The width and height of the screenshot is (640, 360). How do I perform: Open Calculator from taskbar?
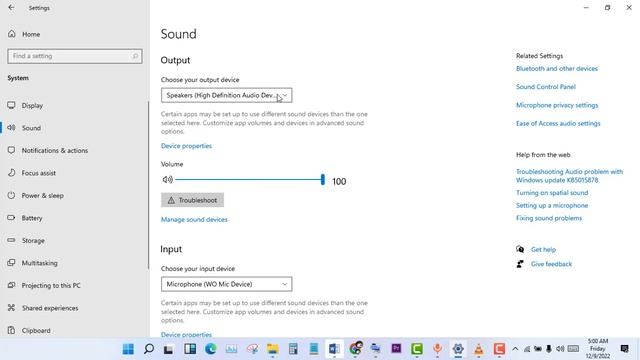click(293, 349)
